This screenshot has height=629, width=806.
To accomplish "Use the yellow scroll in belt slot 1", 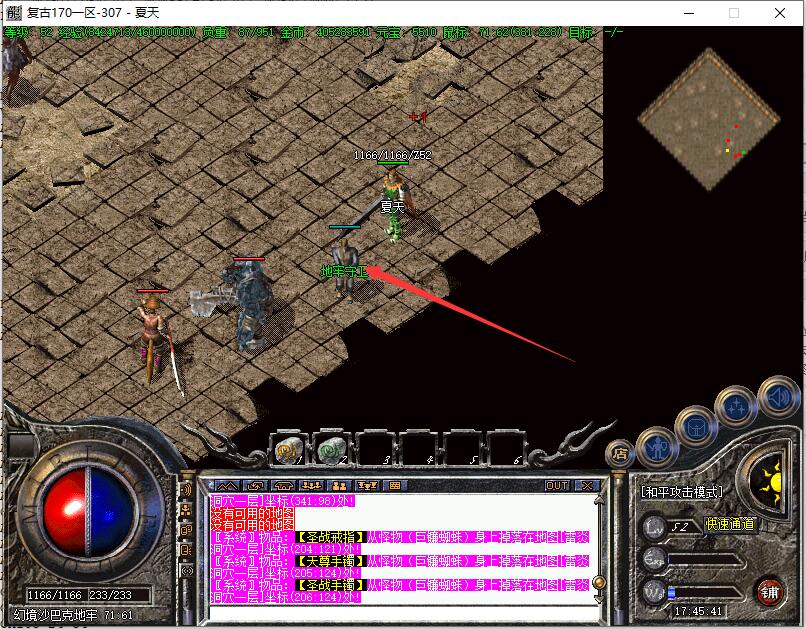I will pyautogui.click(x=288, y=451).
